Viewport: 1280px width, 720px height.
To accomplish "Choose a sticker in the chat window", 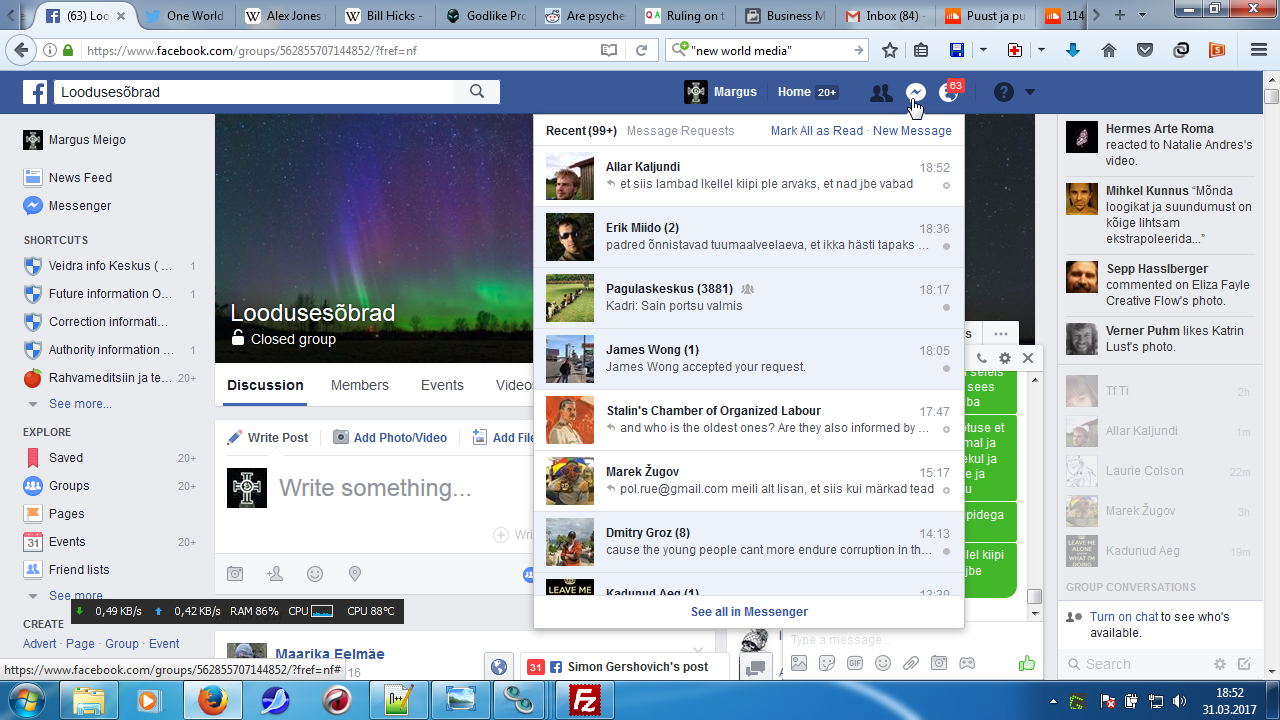I will 827,663.
